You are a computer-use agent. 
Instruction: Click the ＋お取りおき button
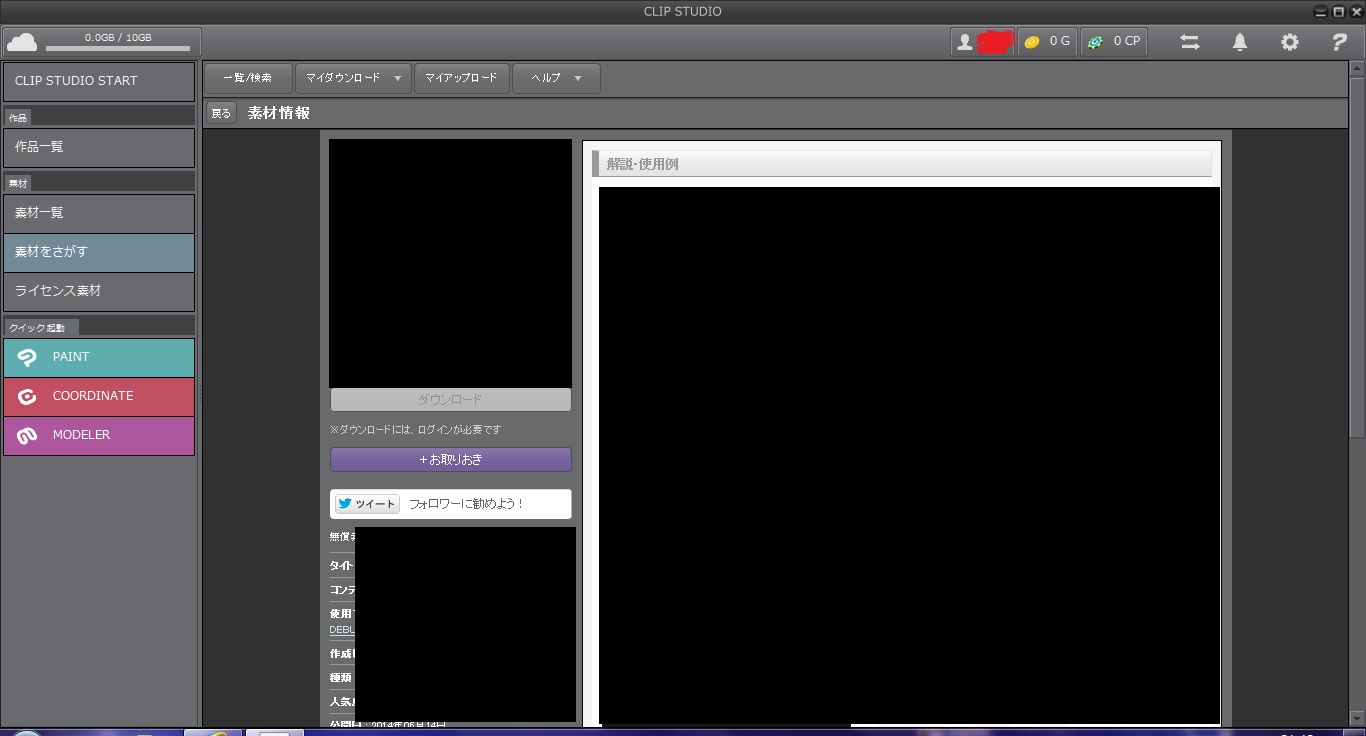[x=450, y=460]
